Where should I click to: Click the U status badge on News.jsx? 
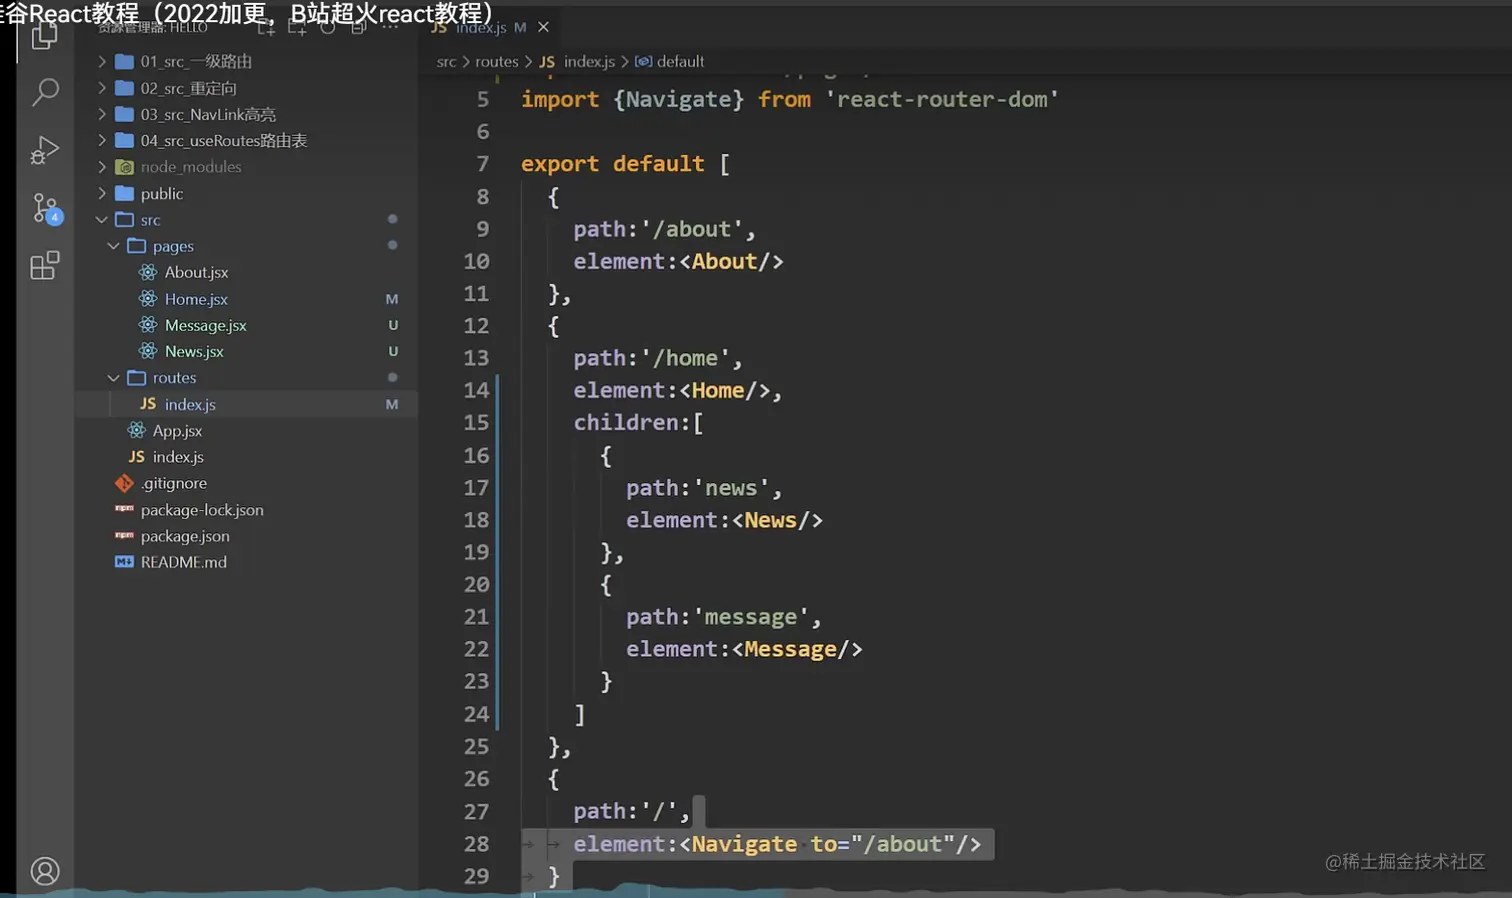pyautogui.click(x=393, y=351)
